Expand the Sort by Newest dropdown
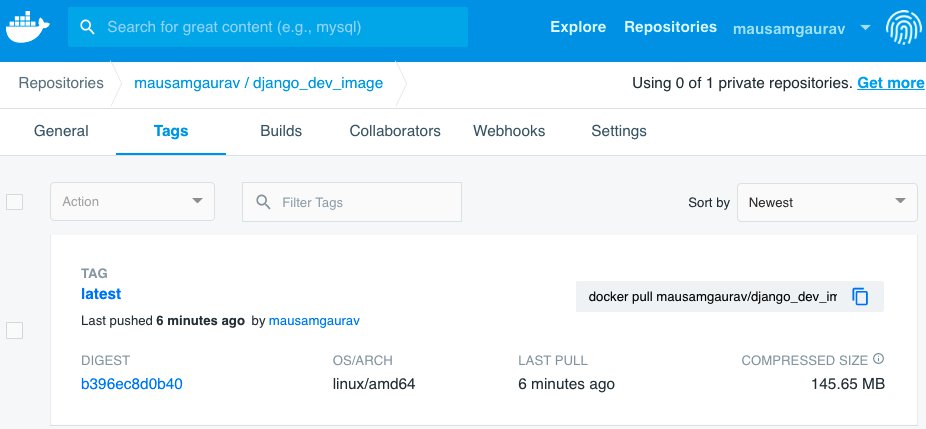Image resolution: width=926 pixels, height=429 pixels. 827,202
